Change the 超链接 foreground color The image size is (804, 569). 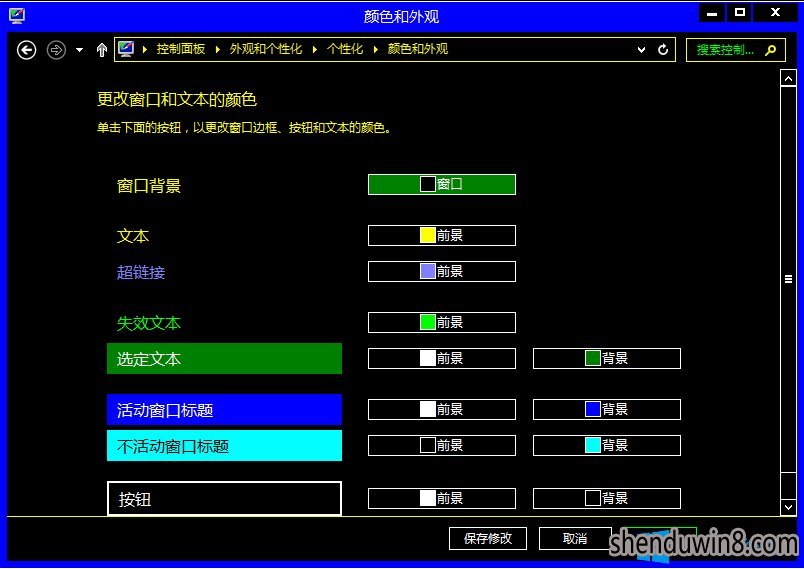(x=441, y=271)
